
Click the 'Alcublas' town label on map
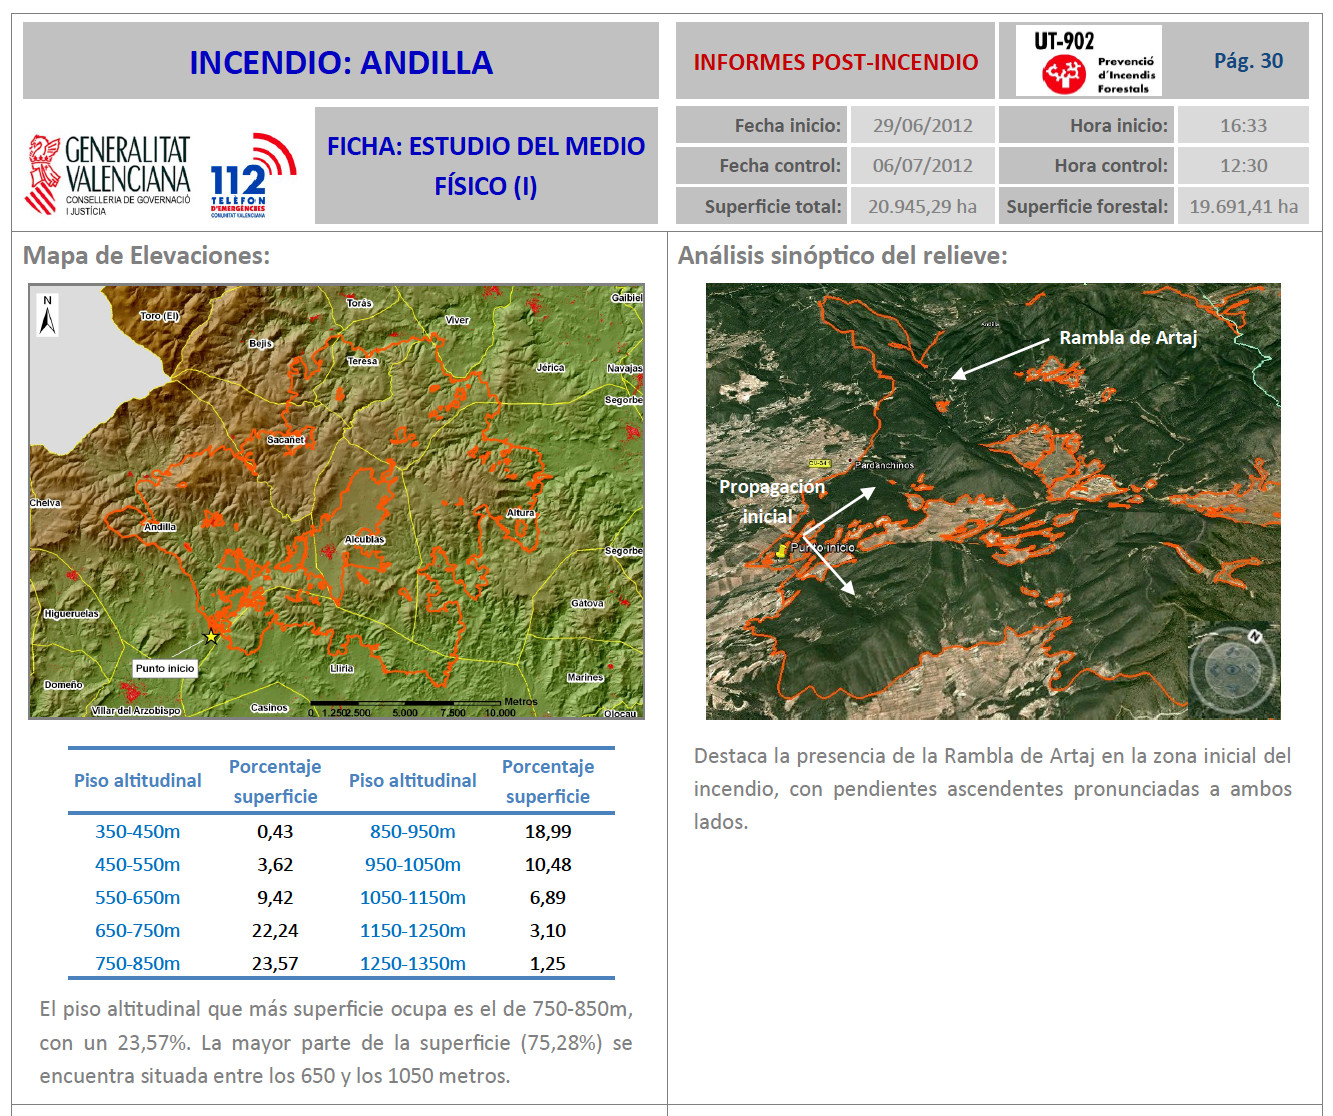pos(364,539)
